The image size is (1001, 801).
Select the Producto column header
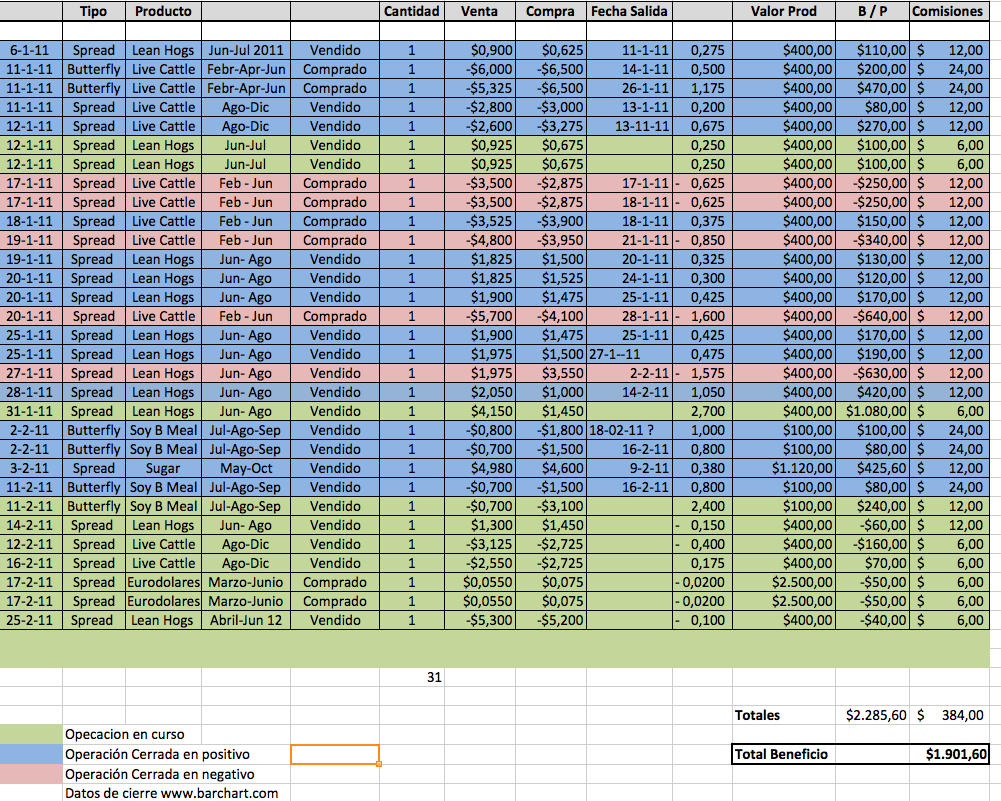tap(163, 11)
